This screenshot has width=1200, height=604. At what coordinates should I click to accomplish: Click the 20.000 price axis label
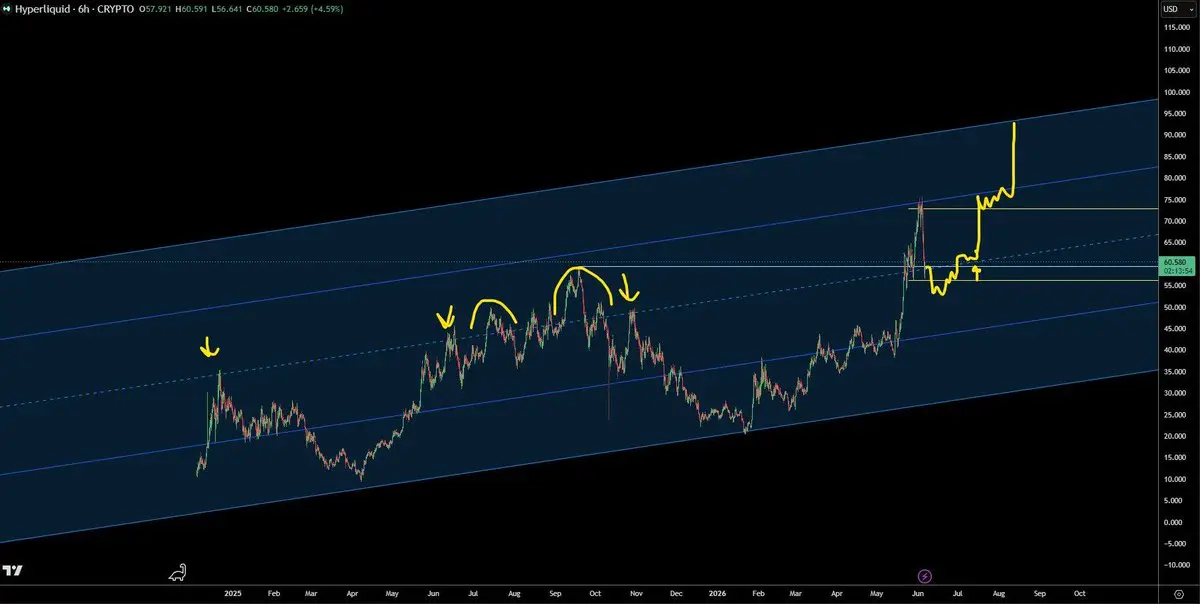pos(1174,436)
